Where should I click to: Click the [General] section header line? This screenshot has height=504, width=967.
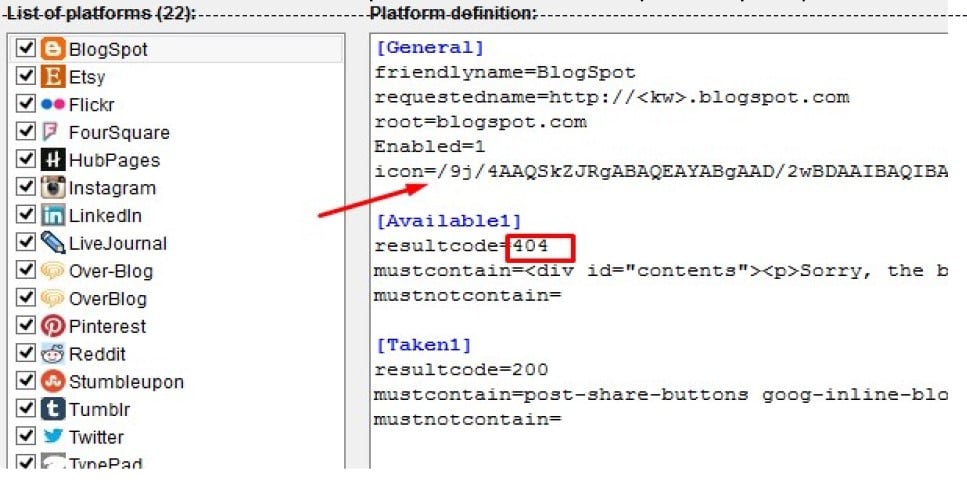pos(430,48)
